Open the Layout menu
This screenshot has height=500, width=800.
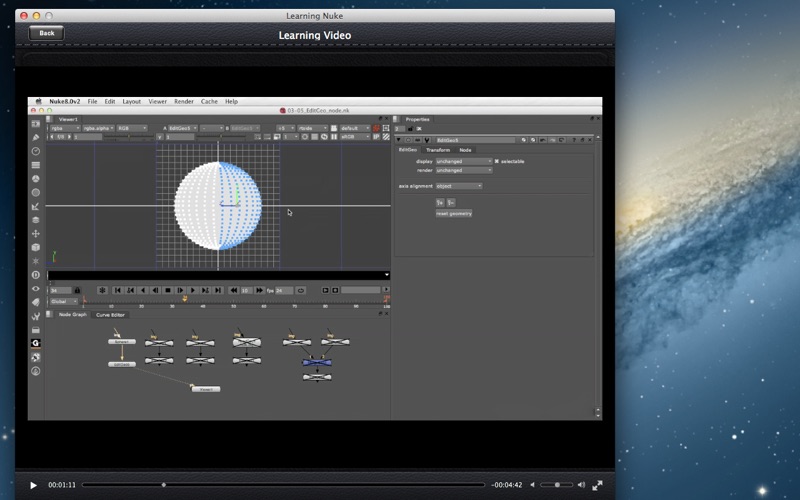tap(132, 102)
